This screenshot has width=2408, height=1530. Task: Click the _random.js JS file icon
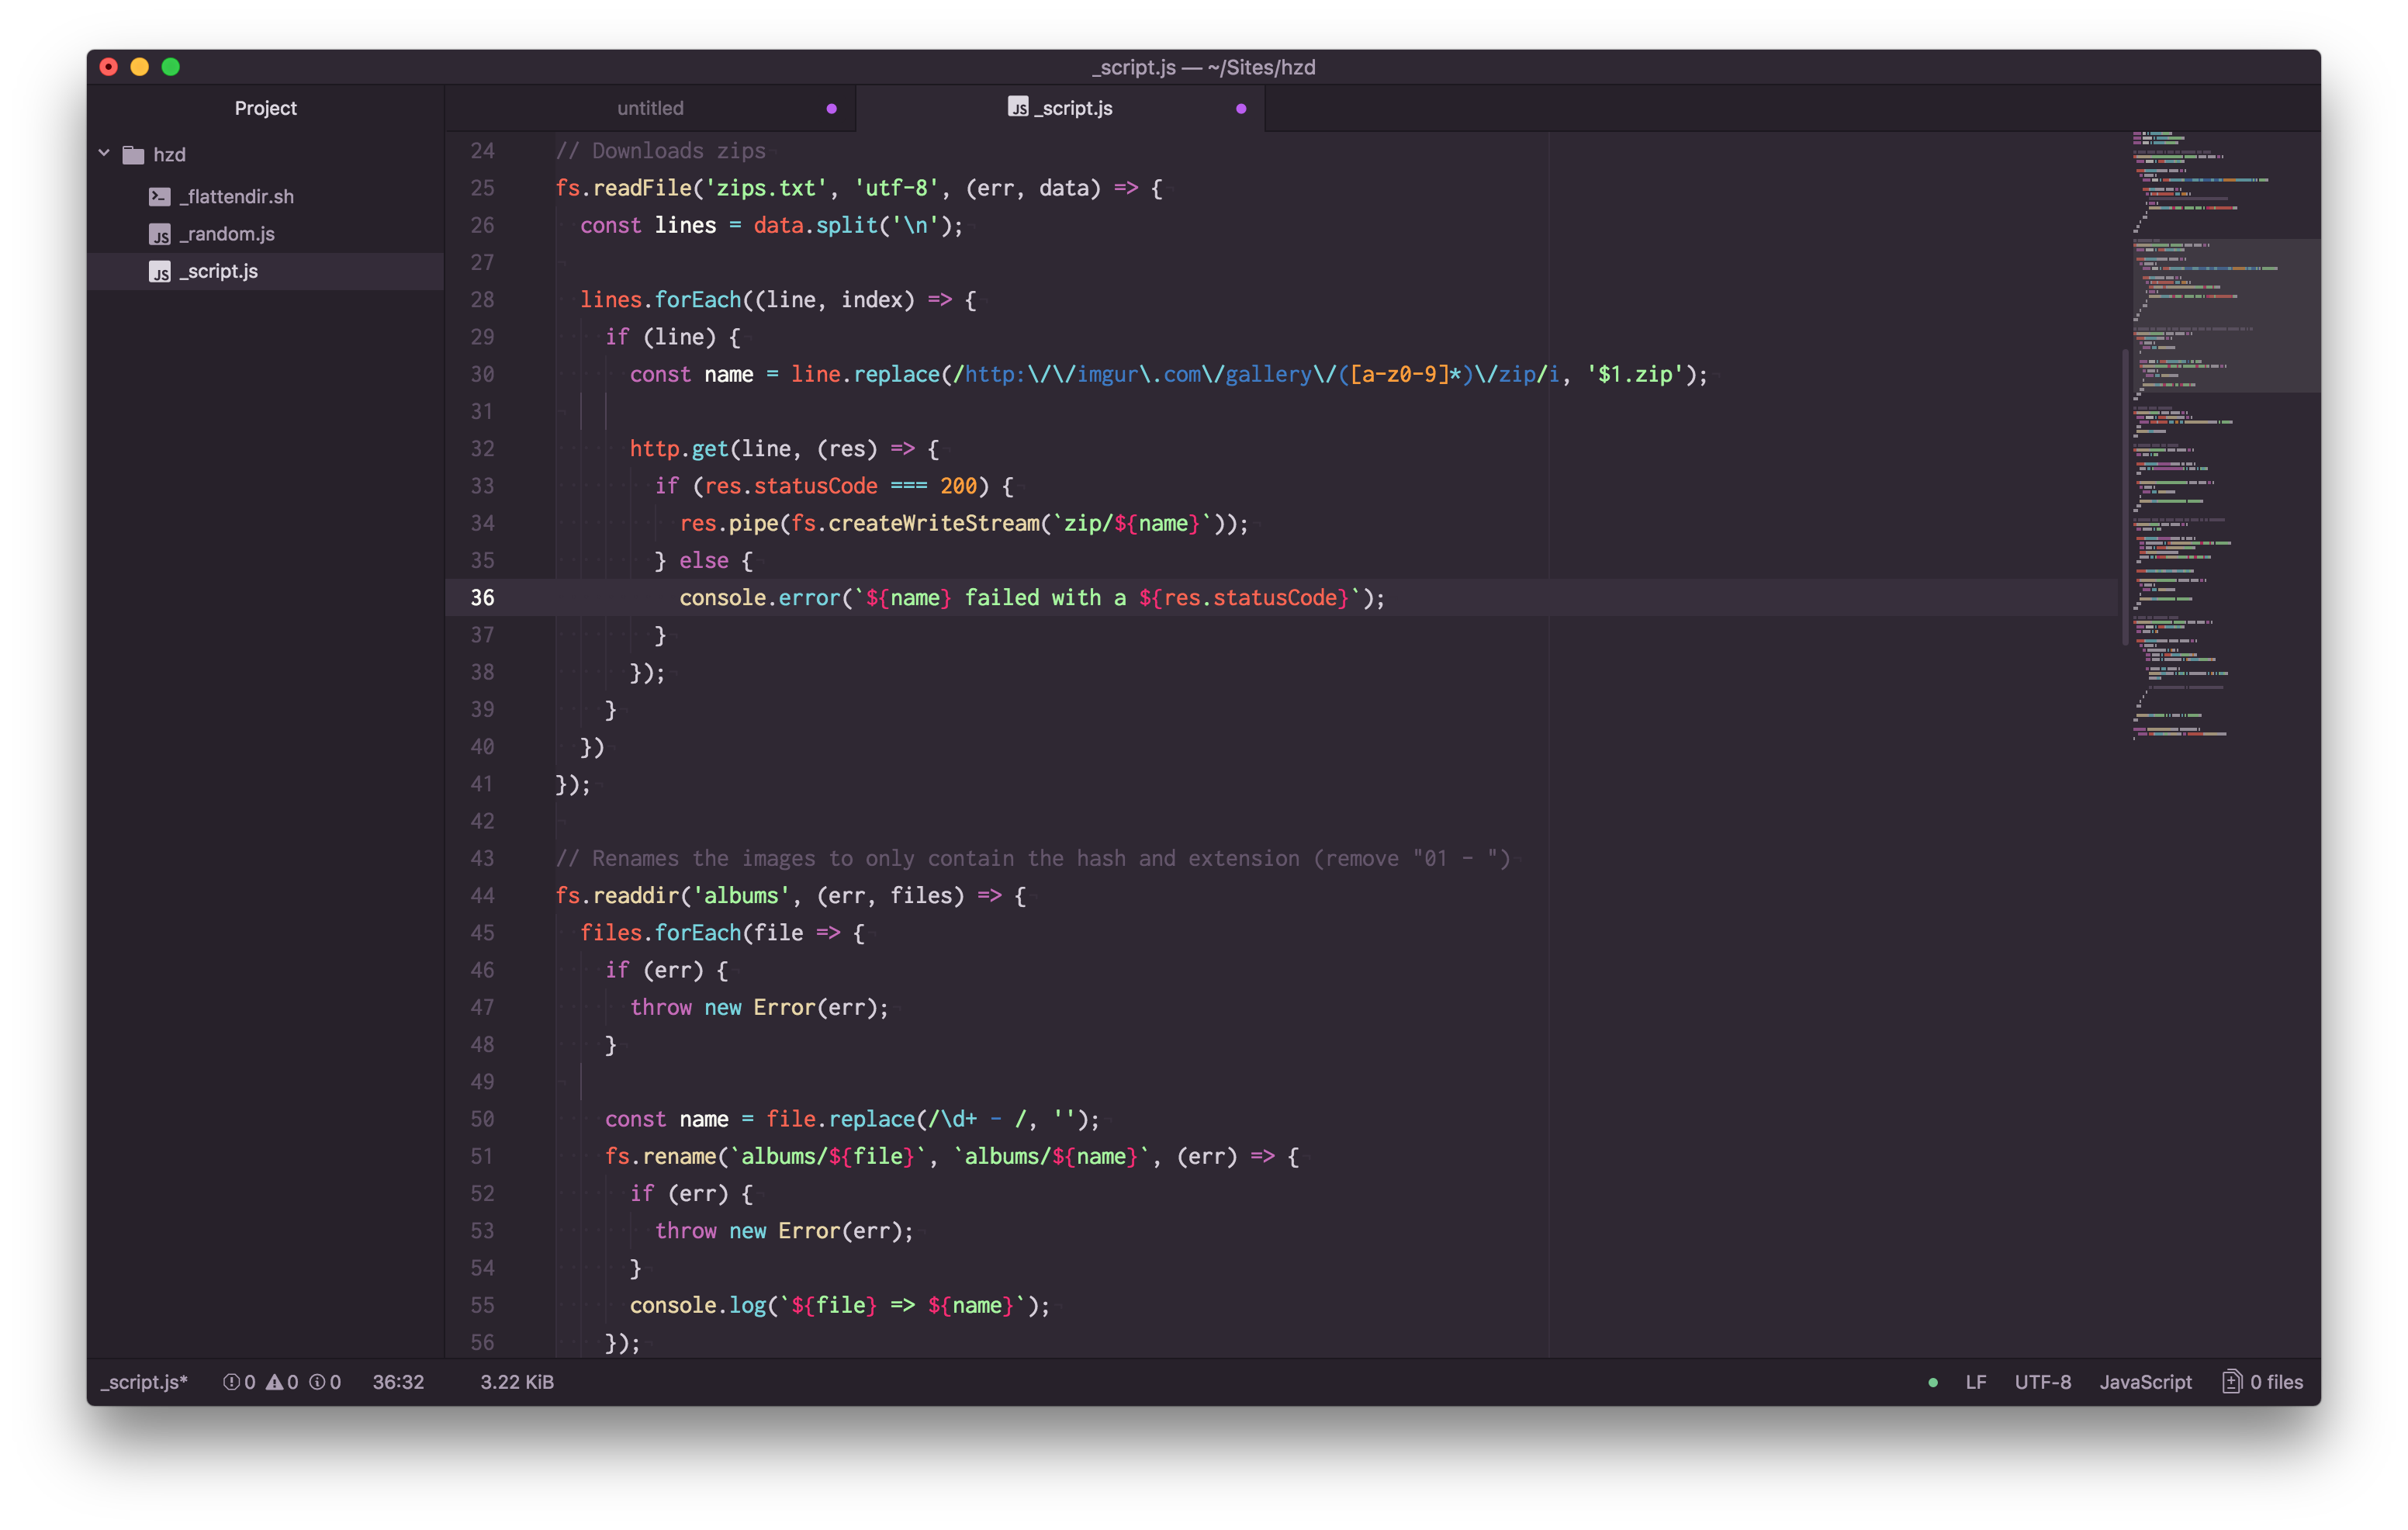159,234
